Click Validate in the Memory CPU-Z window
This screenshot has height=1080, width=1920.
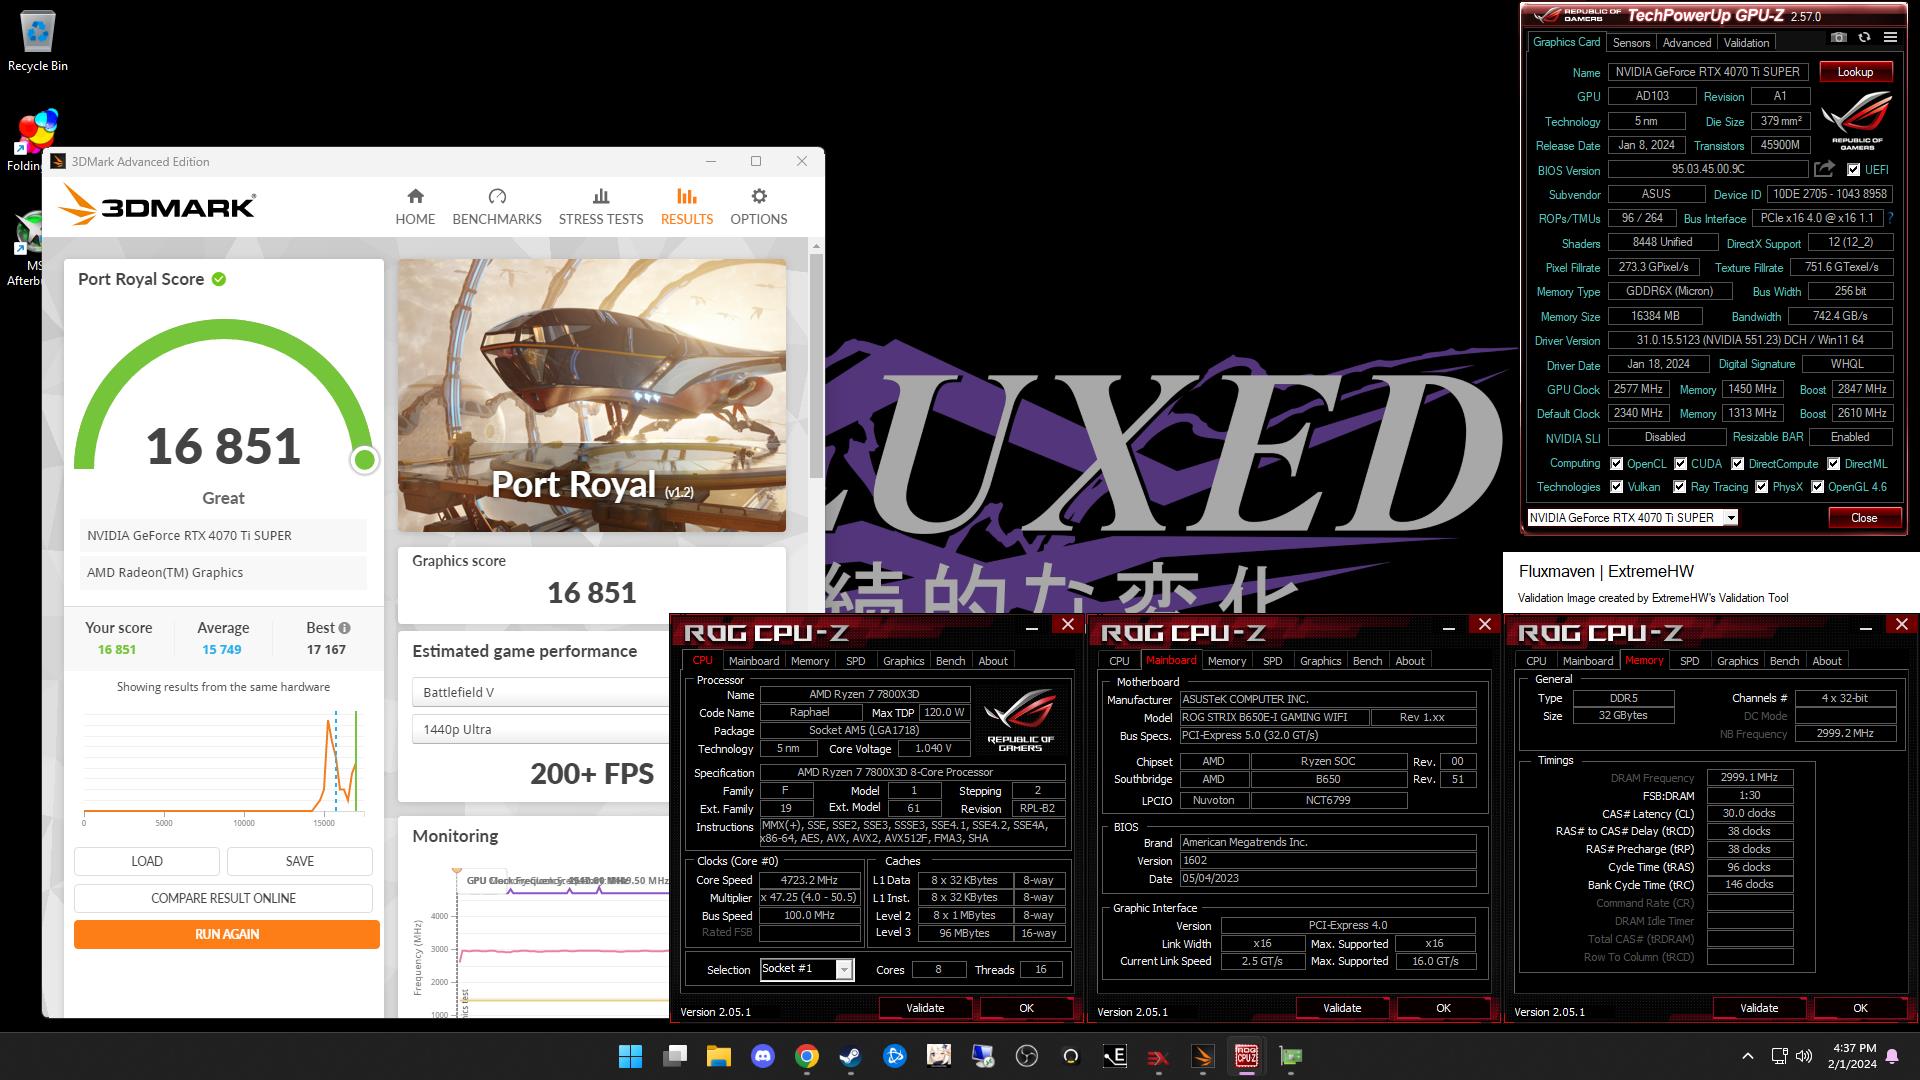coord(1759,1008)
